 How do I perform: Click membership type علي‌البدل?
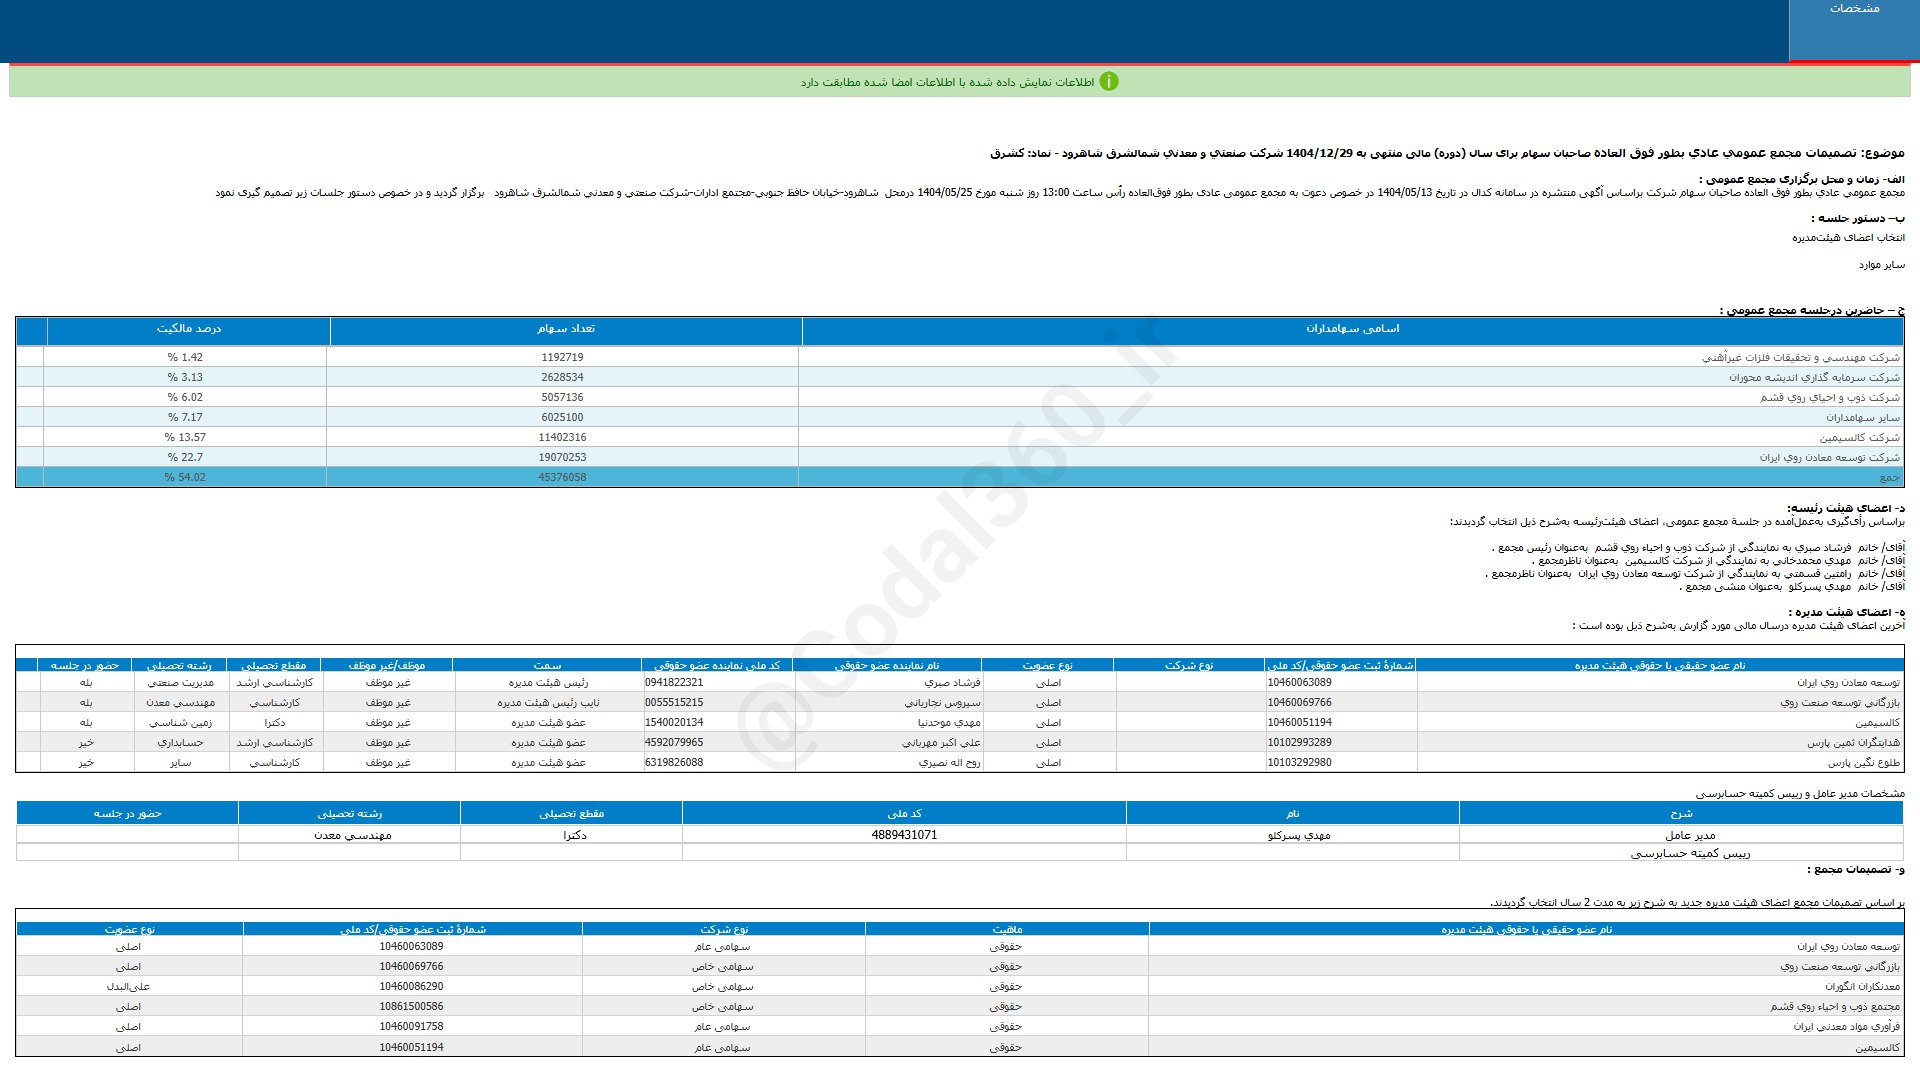(x=128, y=986)
